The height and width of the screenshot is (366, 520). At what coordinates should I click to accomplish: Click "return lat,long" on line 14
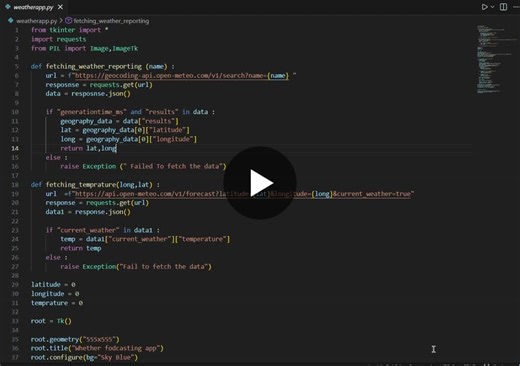(88, 148)
